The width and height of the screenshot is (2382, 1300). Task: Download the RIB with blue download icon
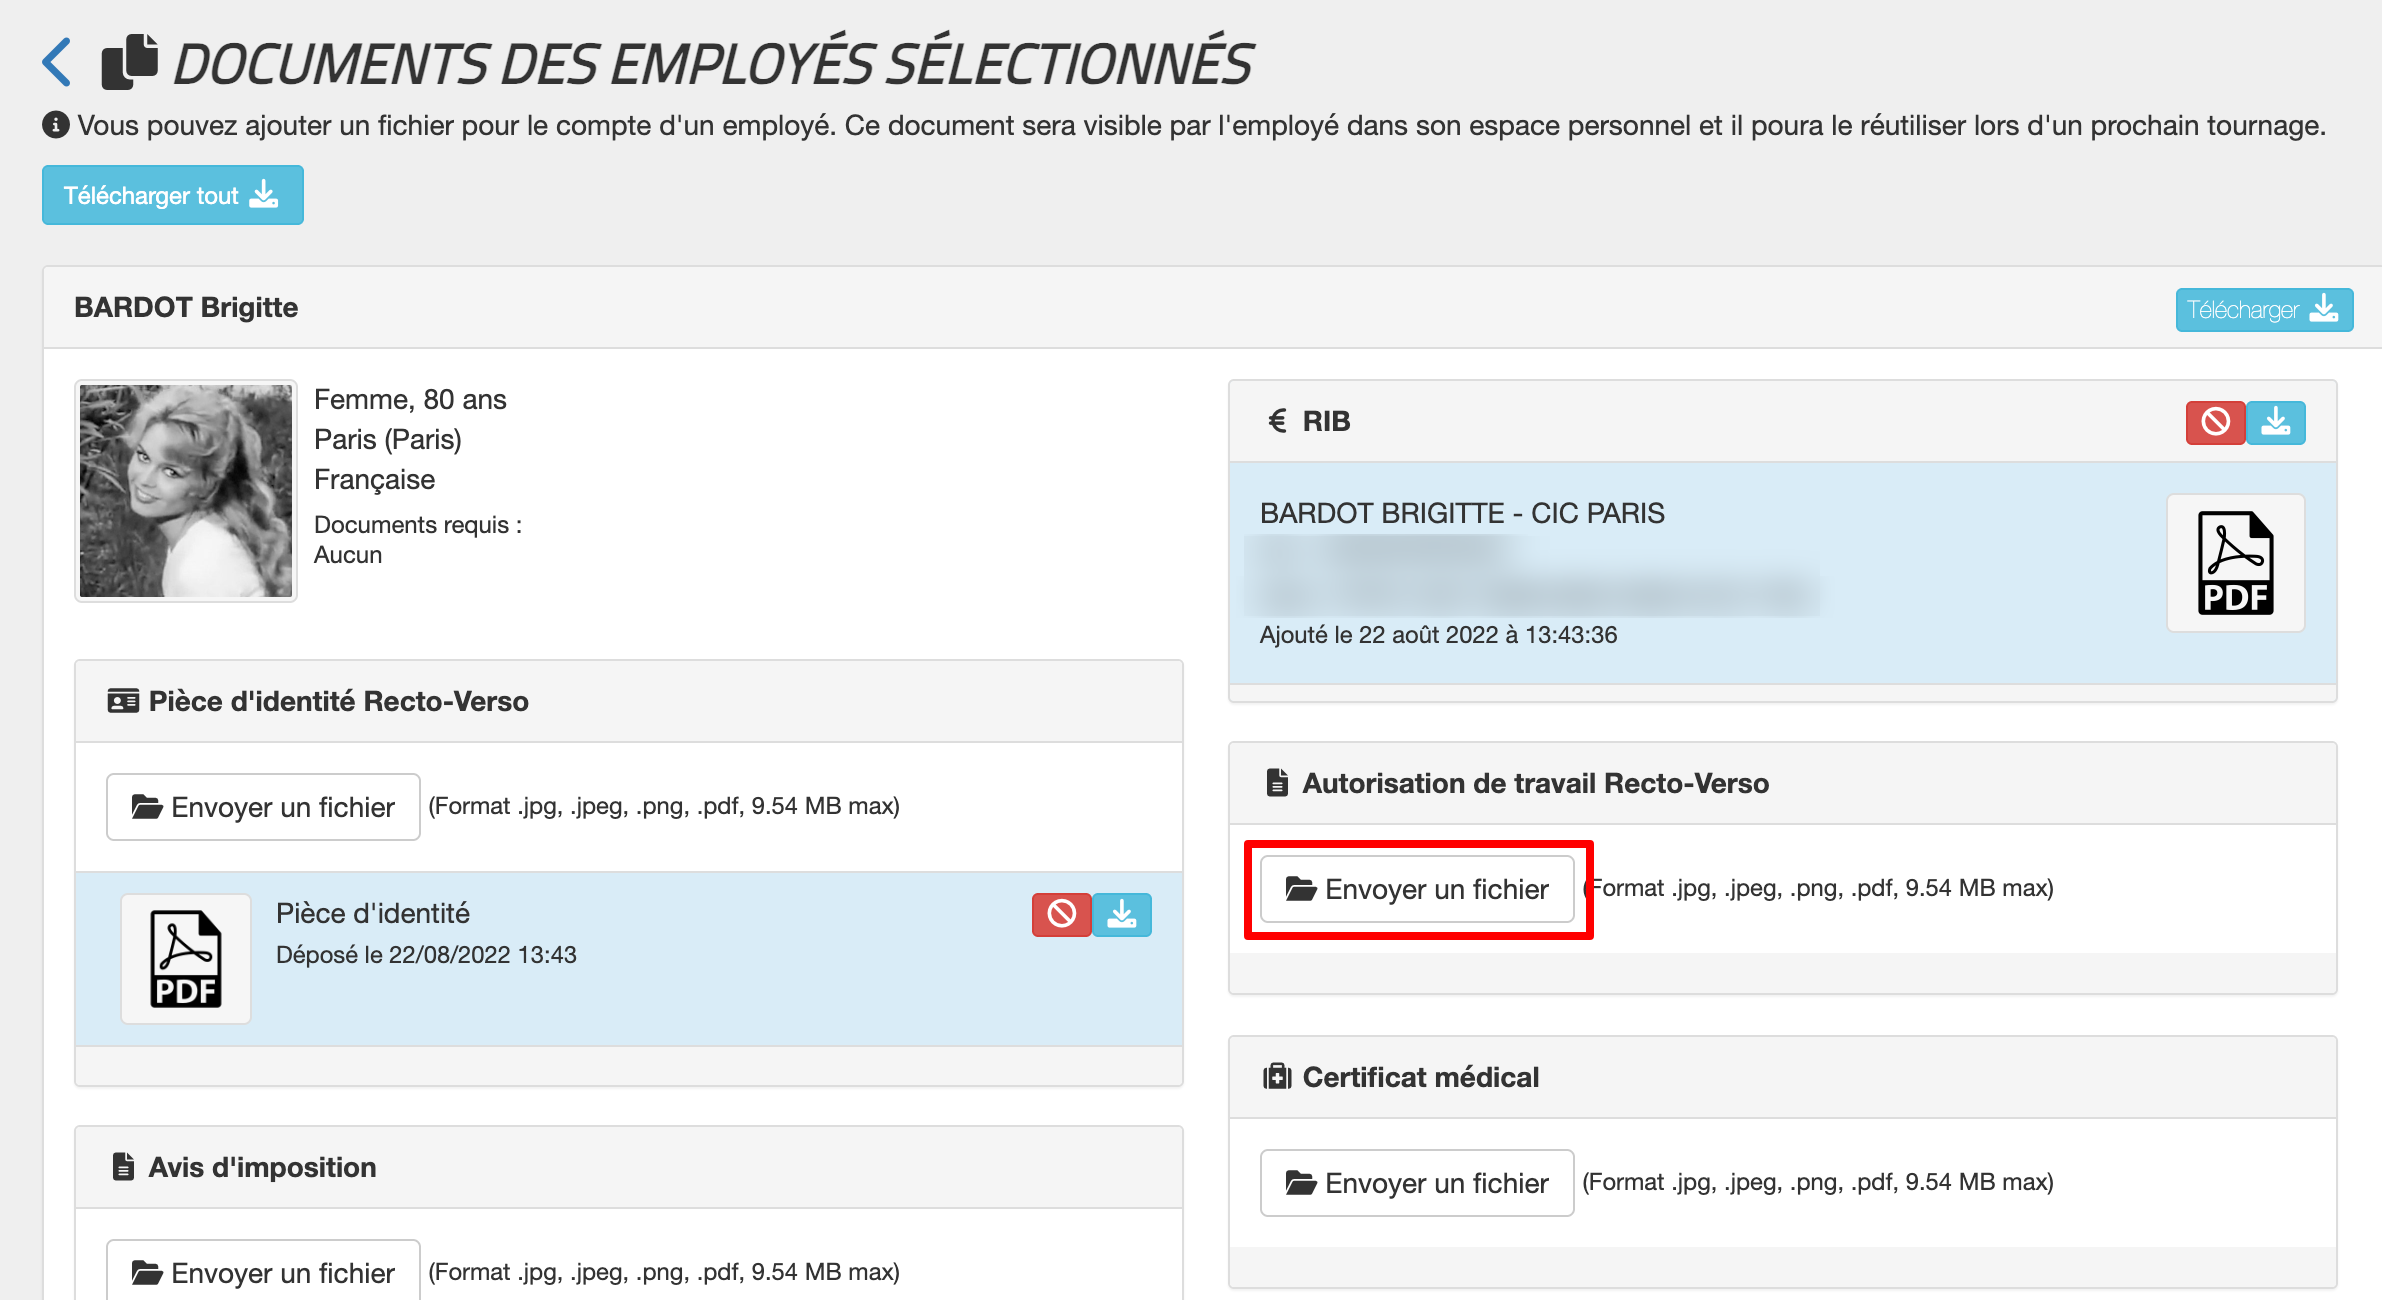[x=2275, y=422]
